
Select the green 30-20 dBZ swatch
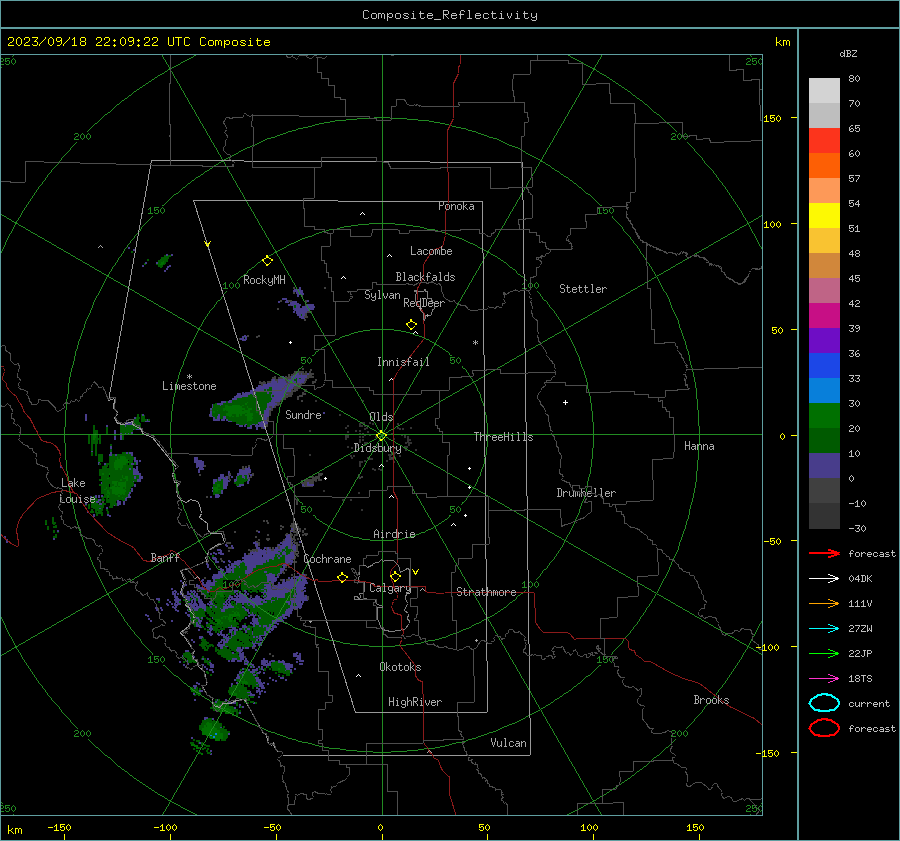tap(824, 416)
